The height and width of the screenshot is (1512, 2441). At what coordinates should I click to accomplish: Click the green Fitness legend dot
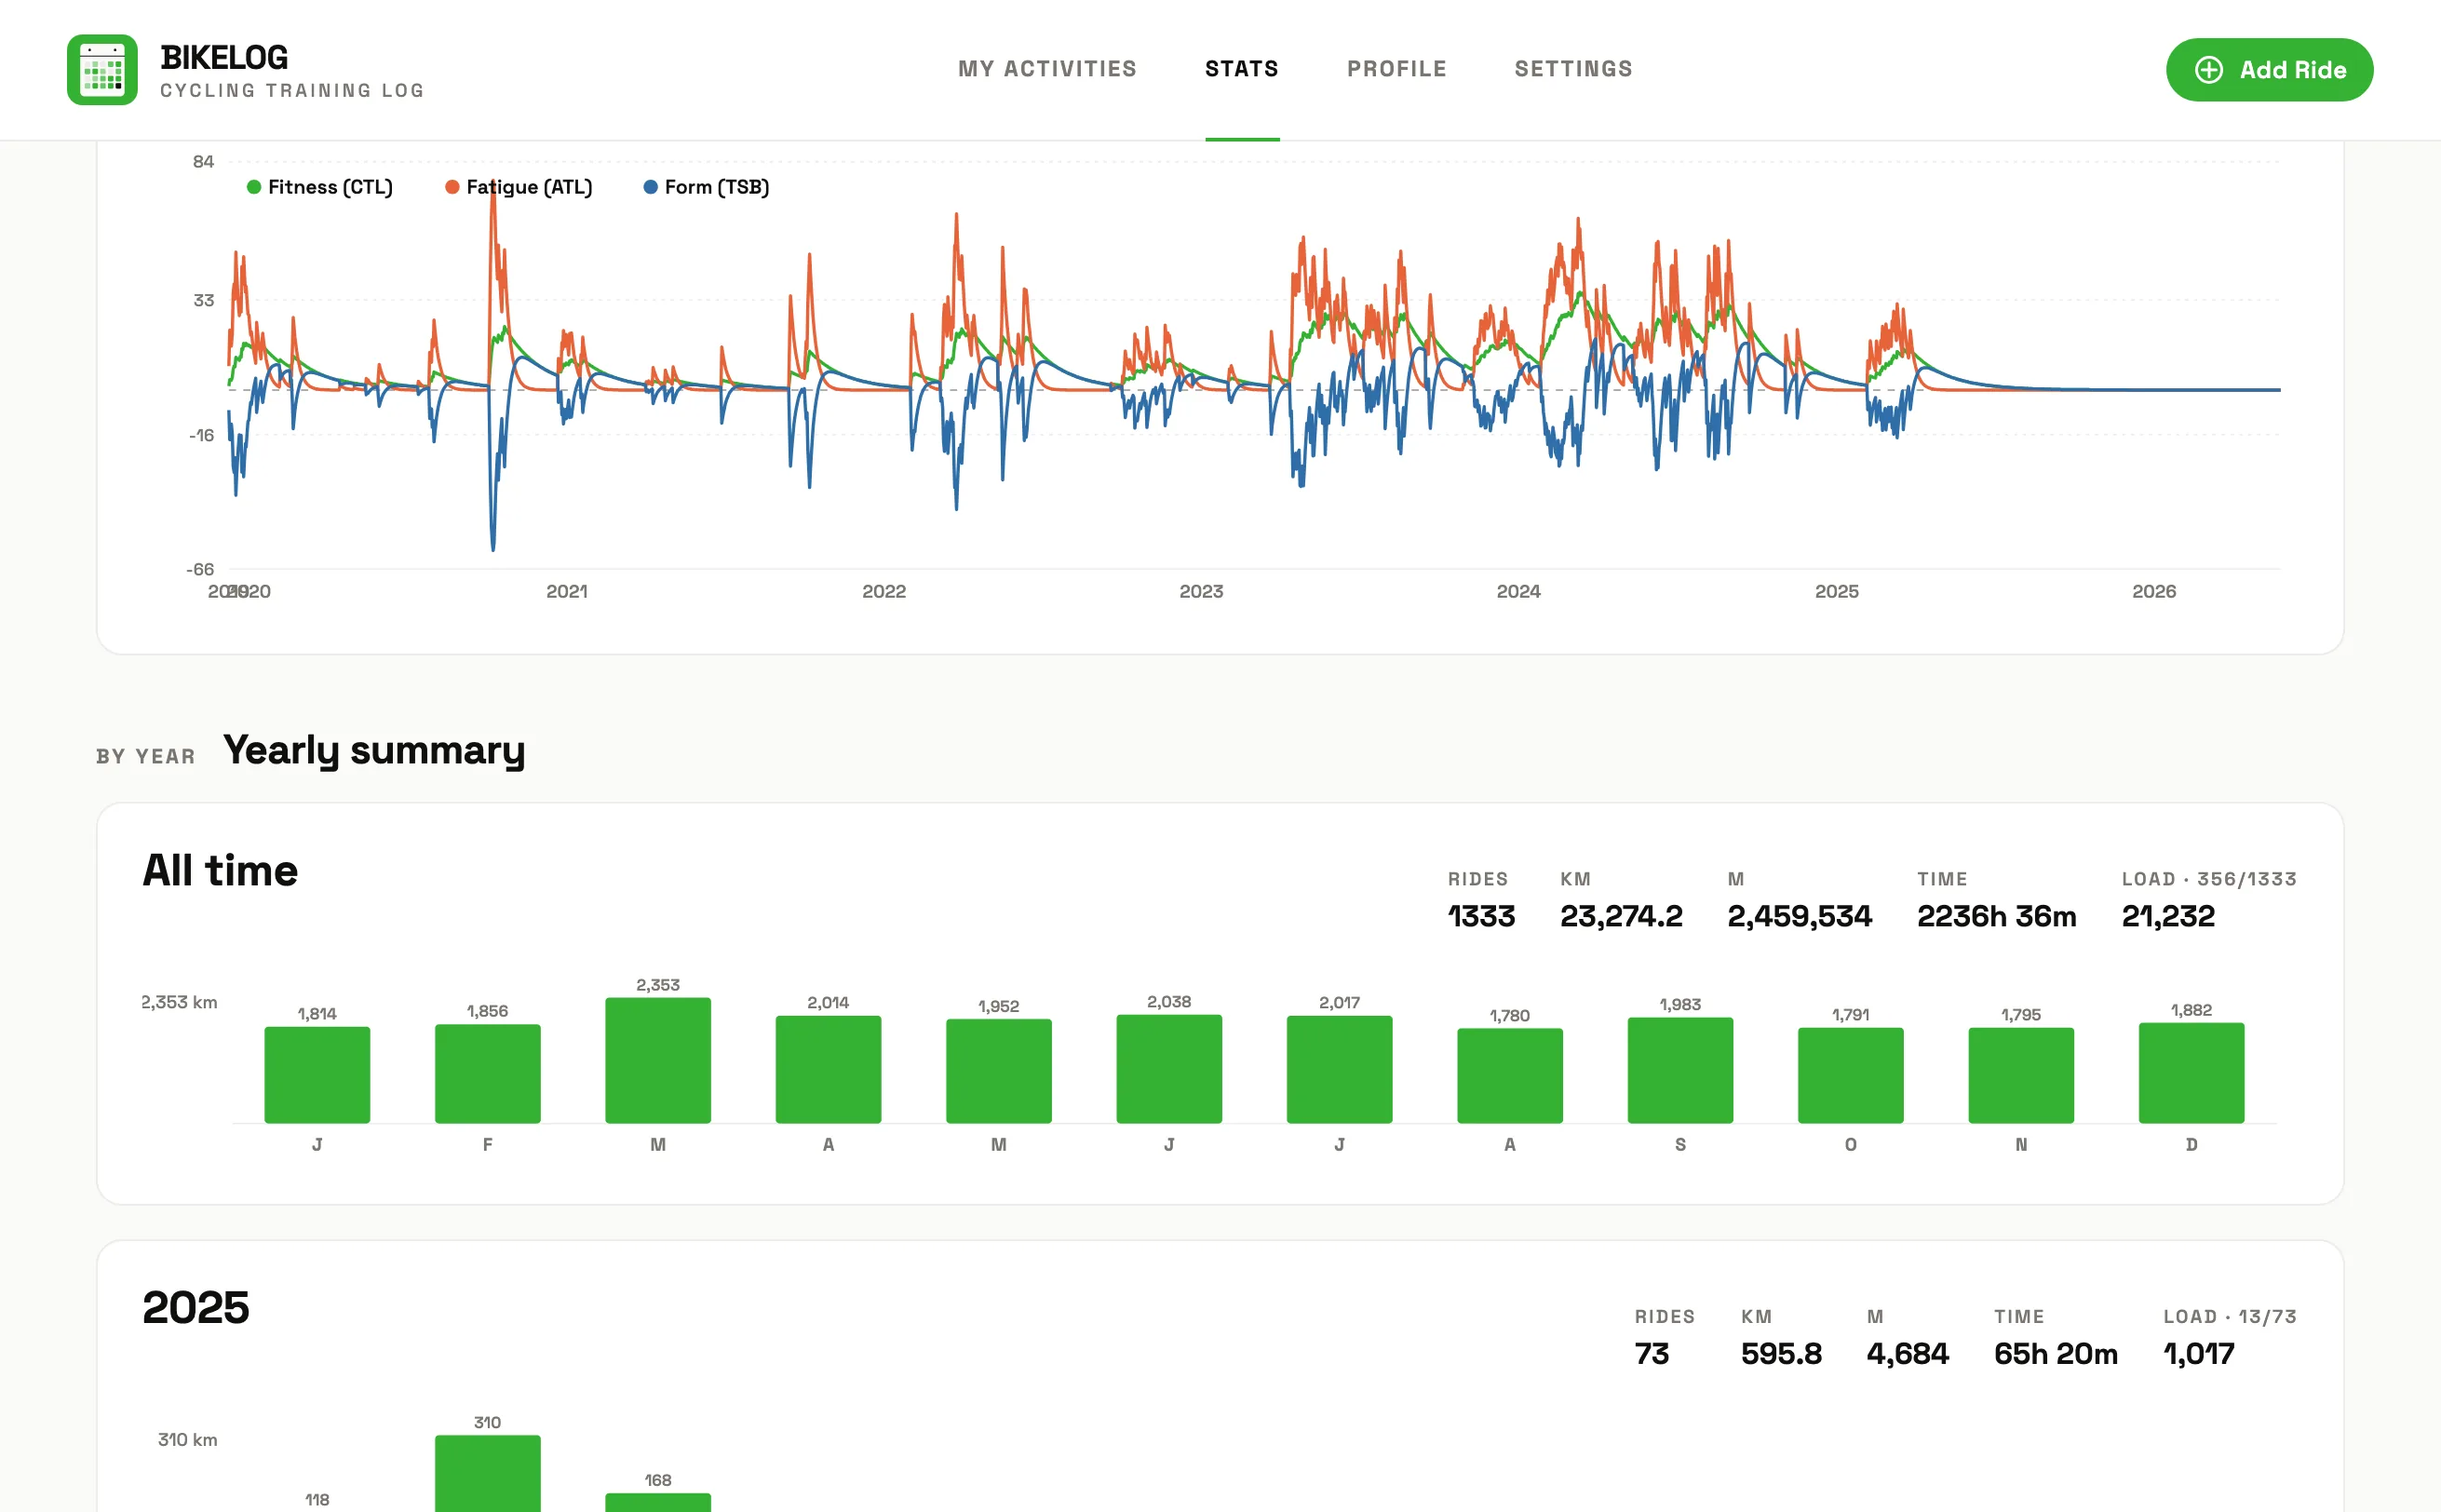[254, 187]
